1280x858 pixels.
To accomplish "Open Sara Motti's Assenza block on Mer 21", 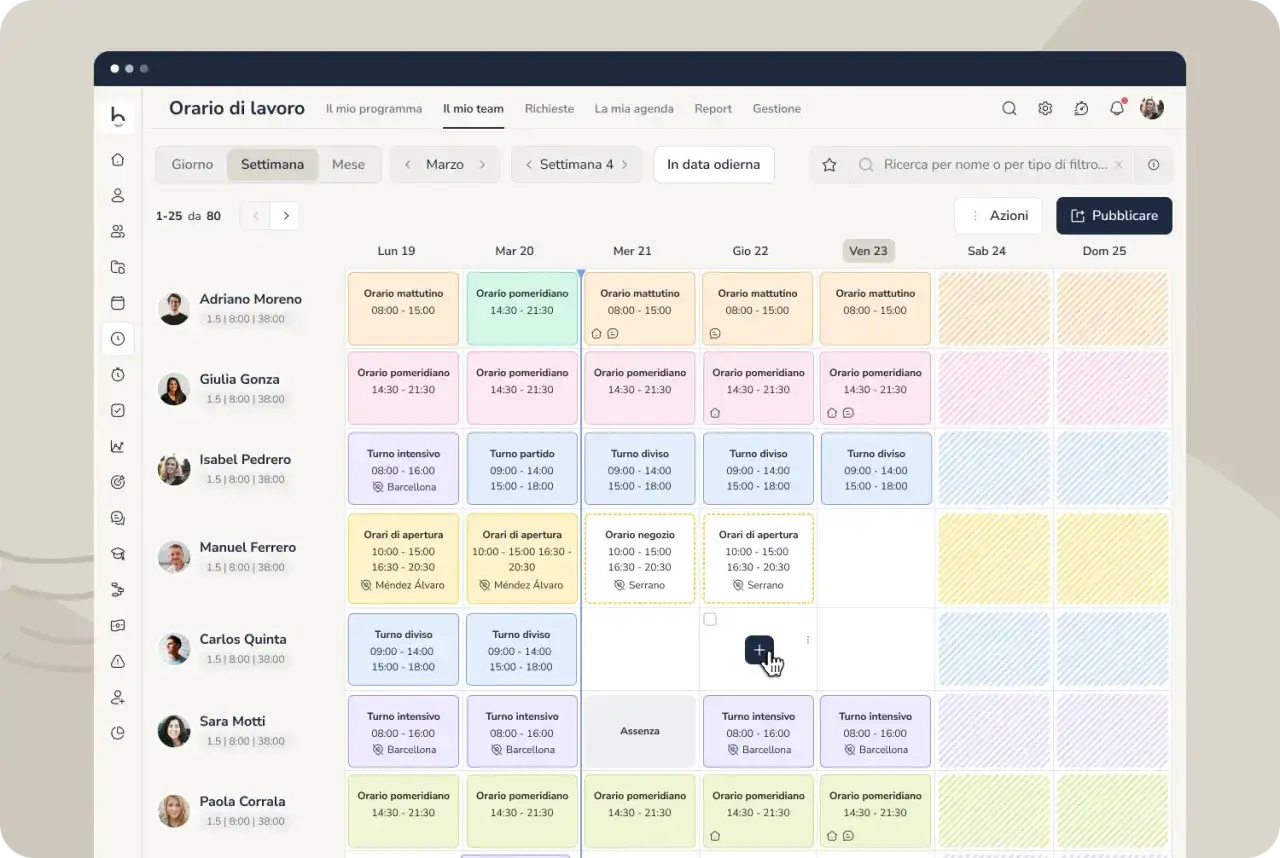I will 640,731.
